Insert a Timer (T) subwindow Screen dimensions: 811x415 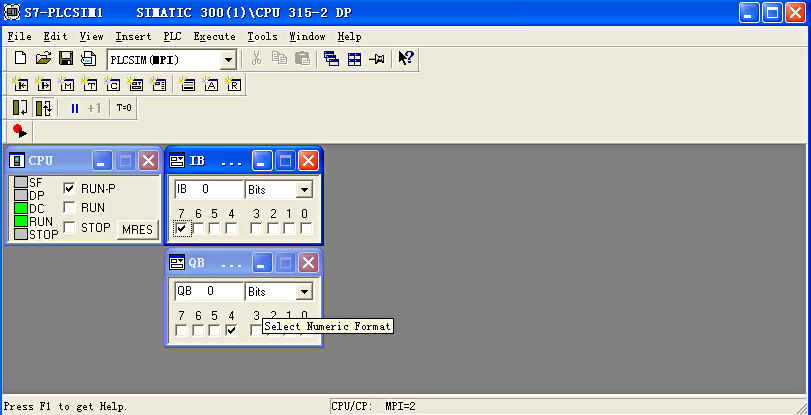[x=88, y=84]
